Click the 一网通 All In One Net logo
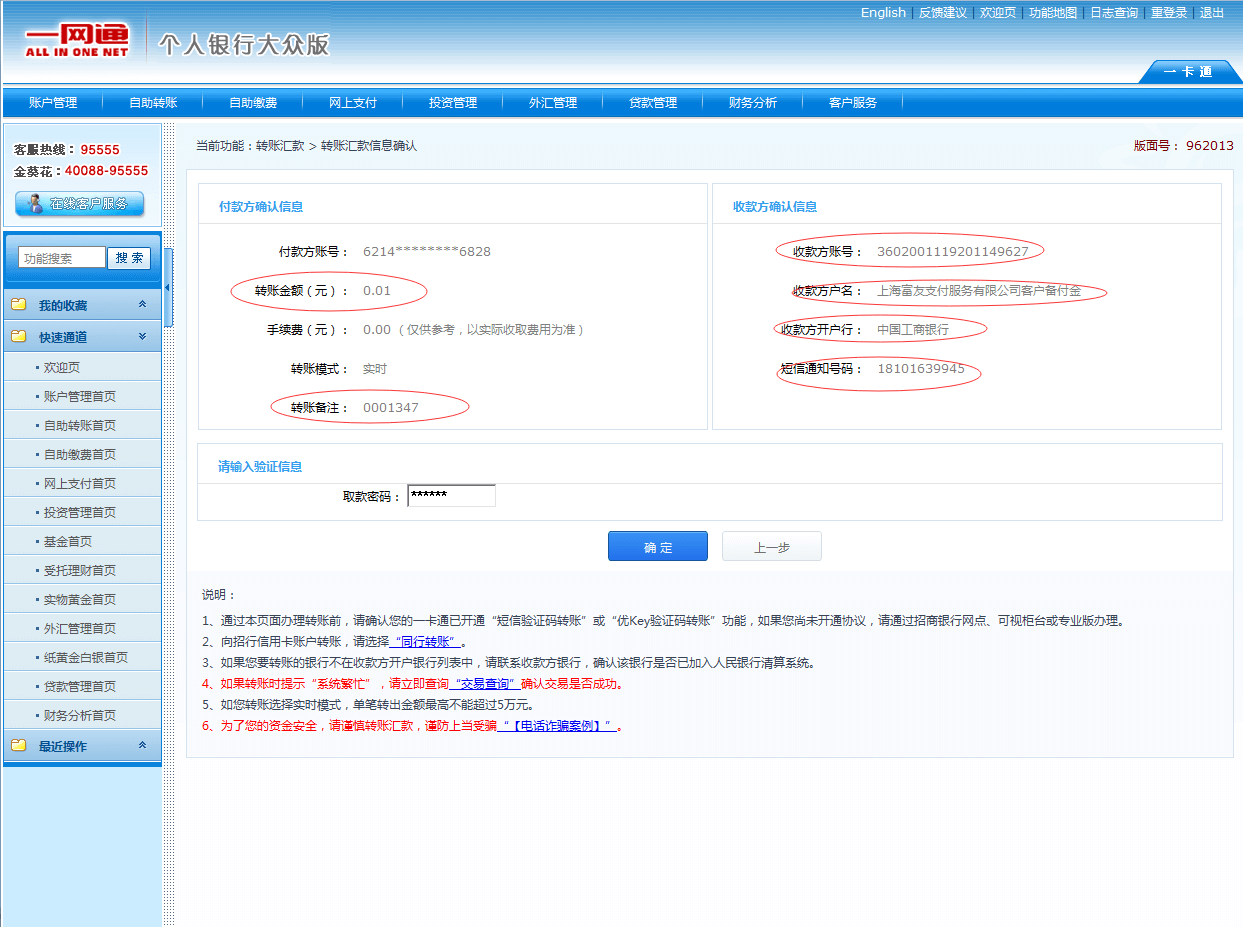Image resolution: width=1243 pixels, height=927 pixels. [x=77, y=39]
